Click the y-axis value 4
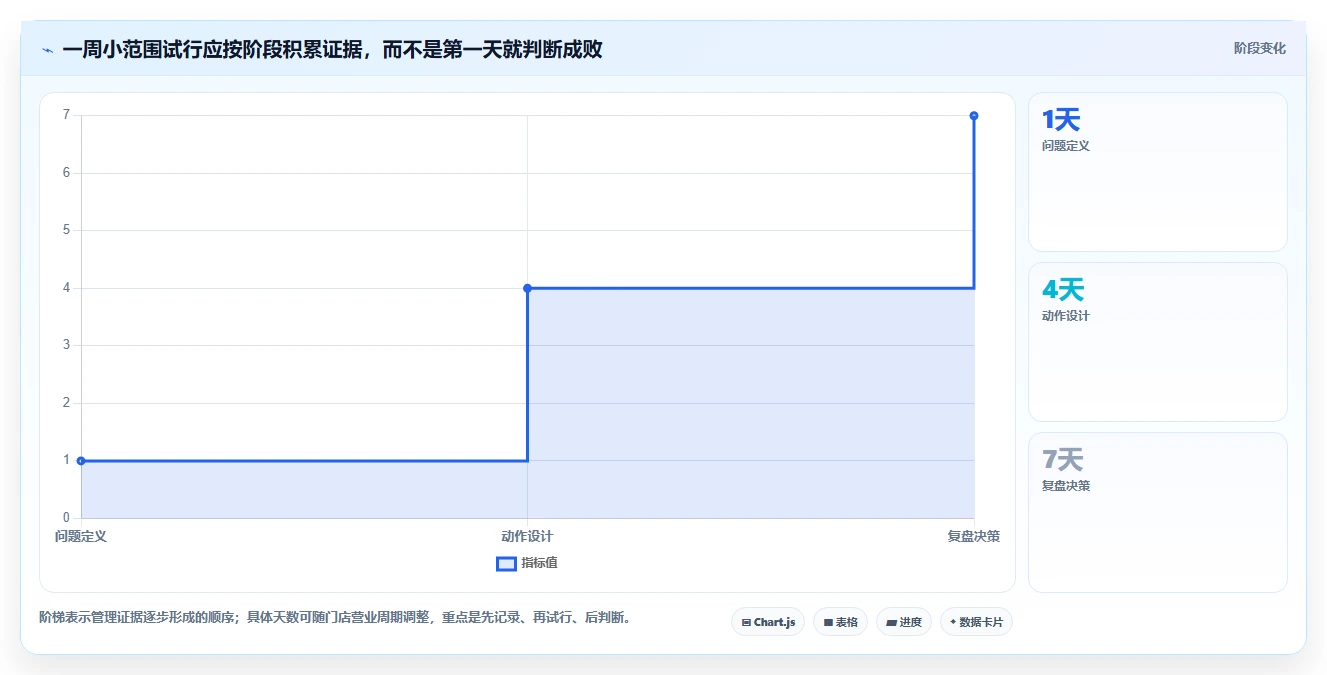The height and width of the screenshot is (675, 1327). click(x=66, y=288)
